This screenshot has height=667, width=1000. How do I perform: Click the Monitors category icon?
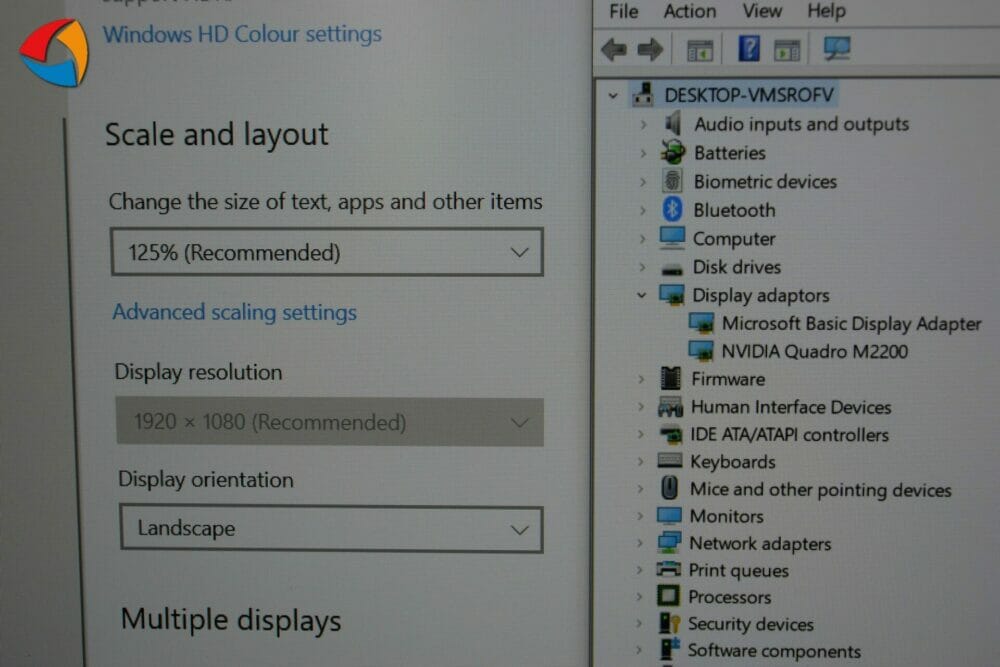click(669, 515)
